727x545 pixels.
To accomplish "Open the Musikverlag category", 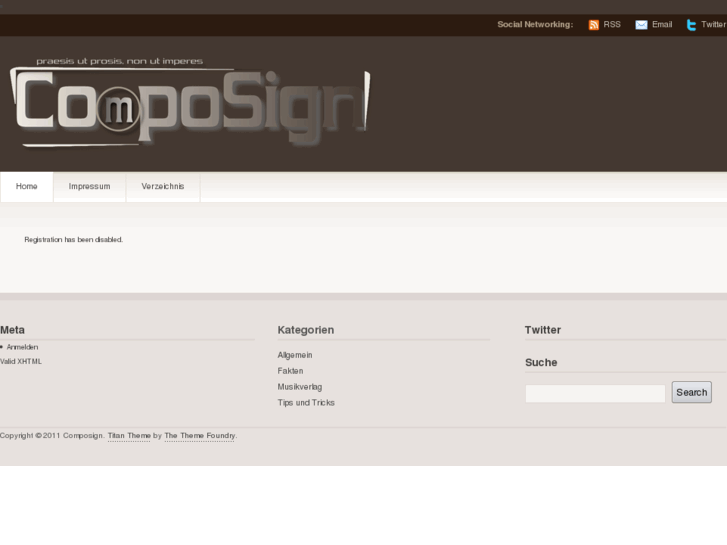I will click(x=300, y=387).
